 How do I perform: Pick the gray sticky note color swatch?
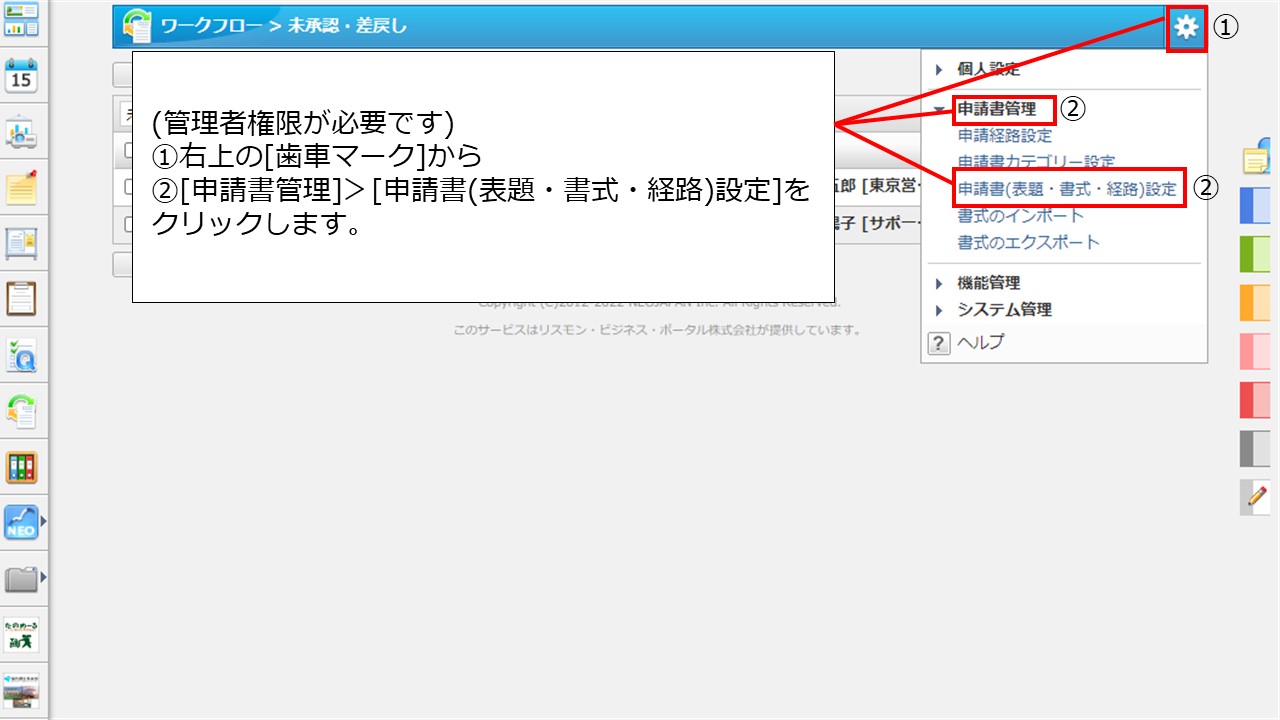click(1256, 448)
